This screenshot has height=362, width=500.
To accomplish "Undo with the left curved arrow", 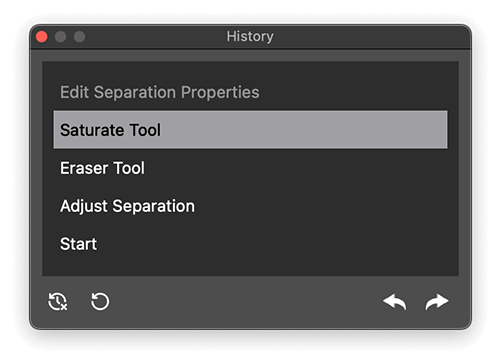I will pos(395,302).
